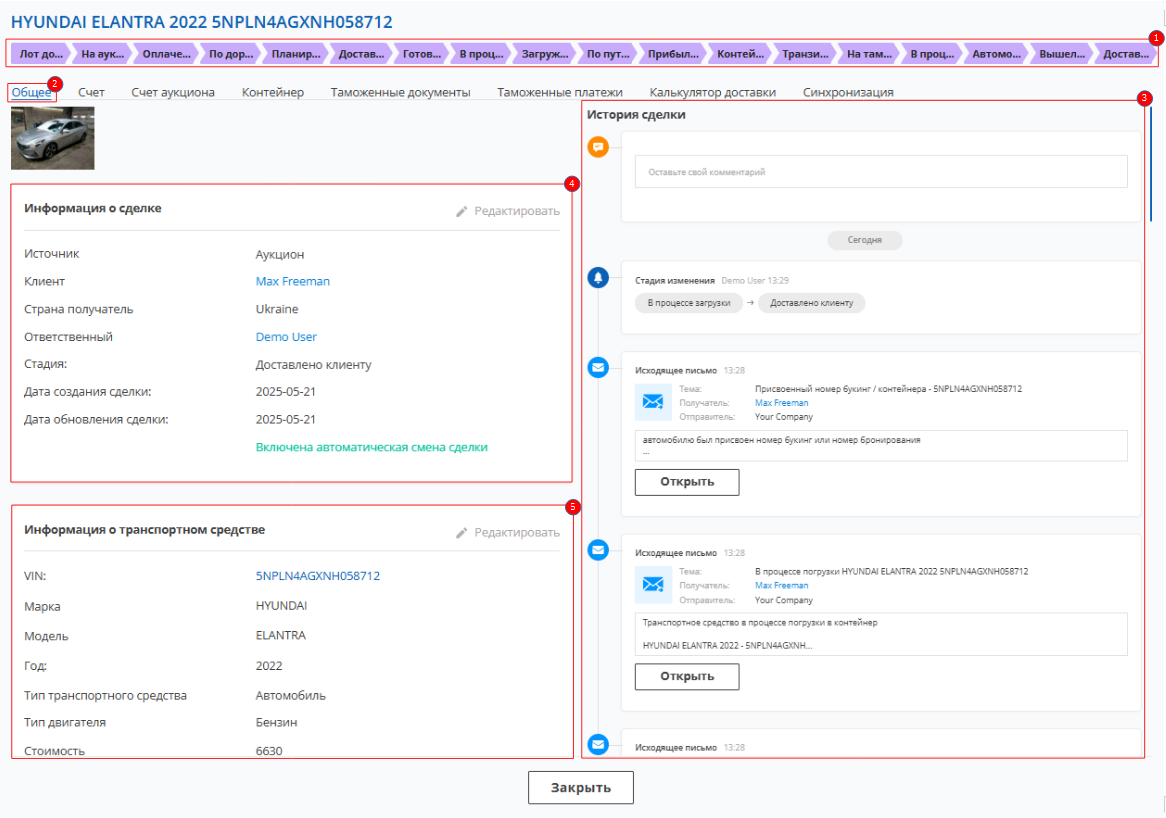This screenshot has height=818, width=1166.
Task: Open the responsible Demo User link
Action: tap(286, 337)
